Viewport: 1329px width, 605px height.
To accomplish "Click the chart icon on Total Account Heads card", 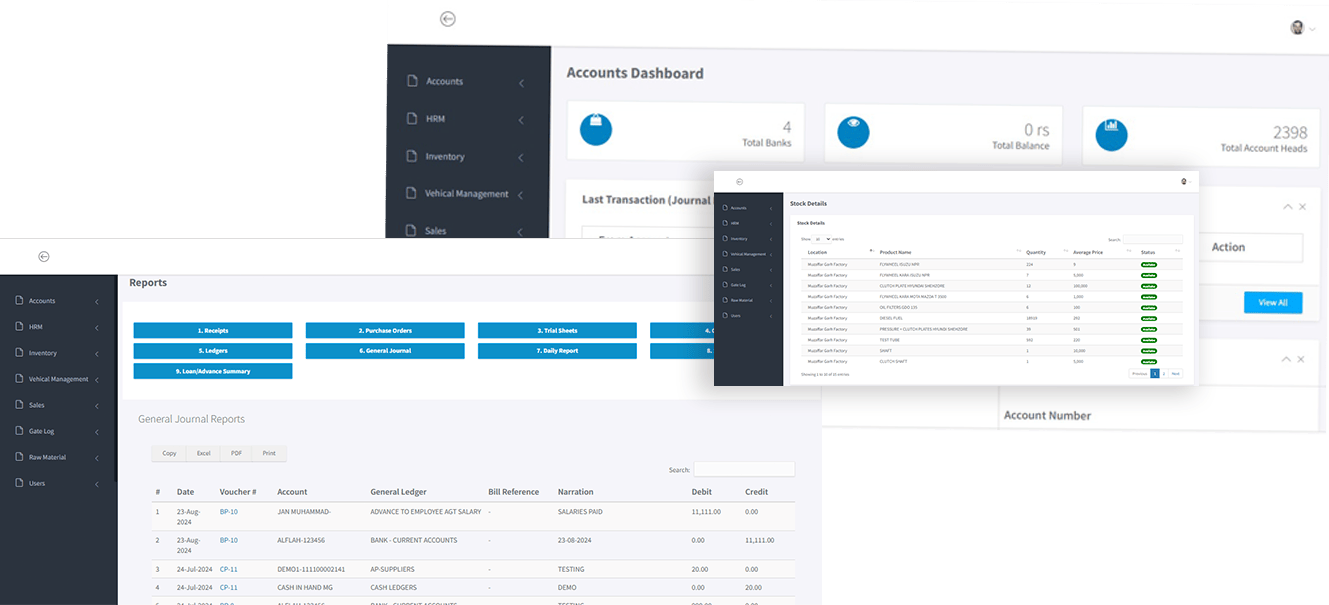I will 1111,135.
